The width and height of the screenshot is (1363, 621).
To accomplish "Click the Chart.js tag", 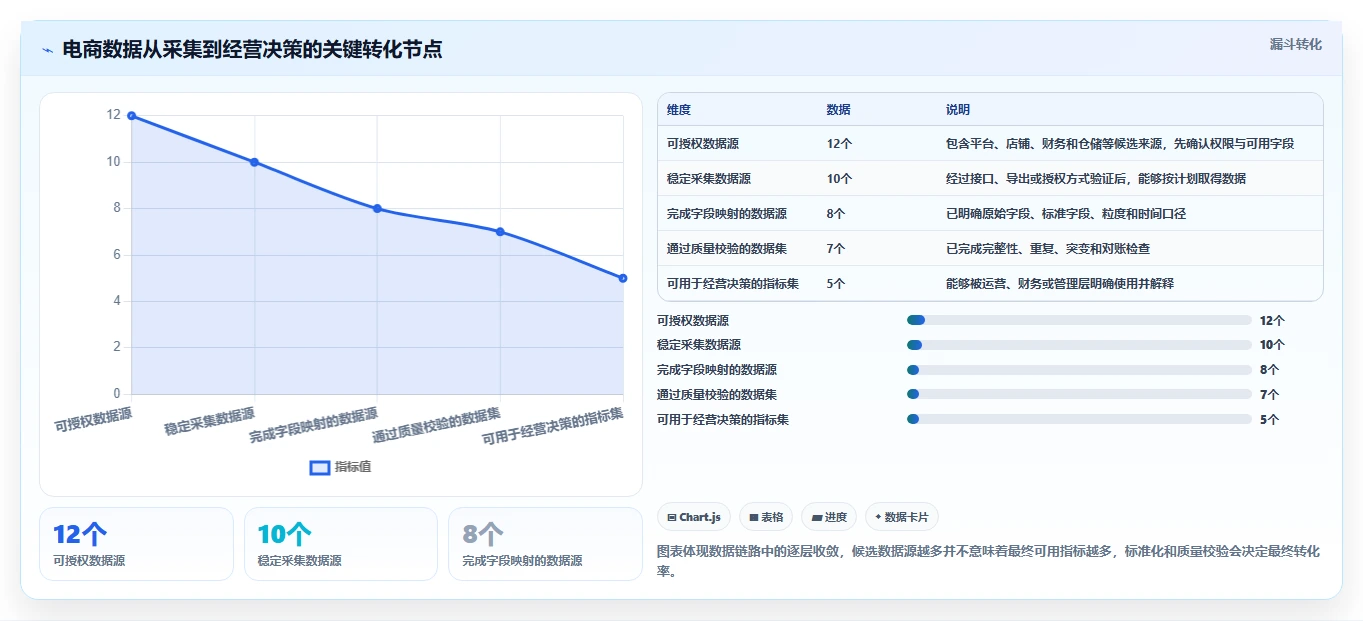I will coord(693,517).
